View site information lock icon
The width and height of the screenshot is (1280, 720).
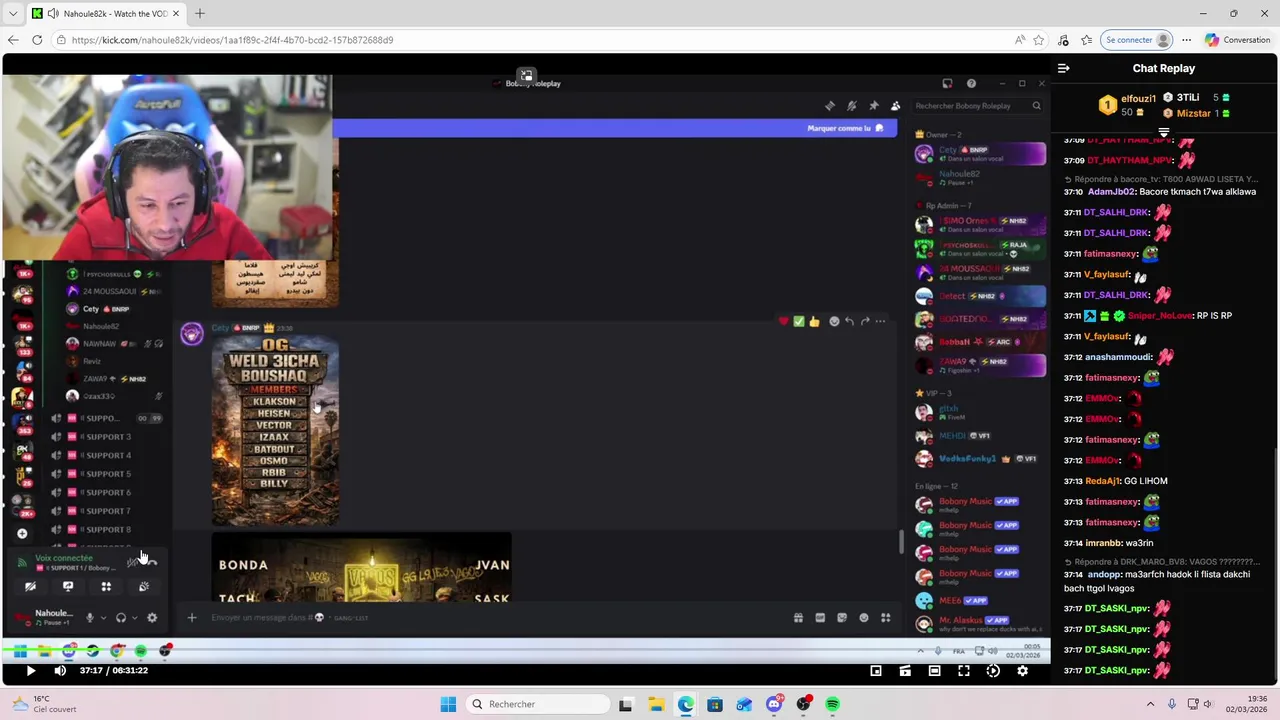[x=61, y=40]
